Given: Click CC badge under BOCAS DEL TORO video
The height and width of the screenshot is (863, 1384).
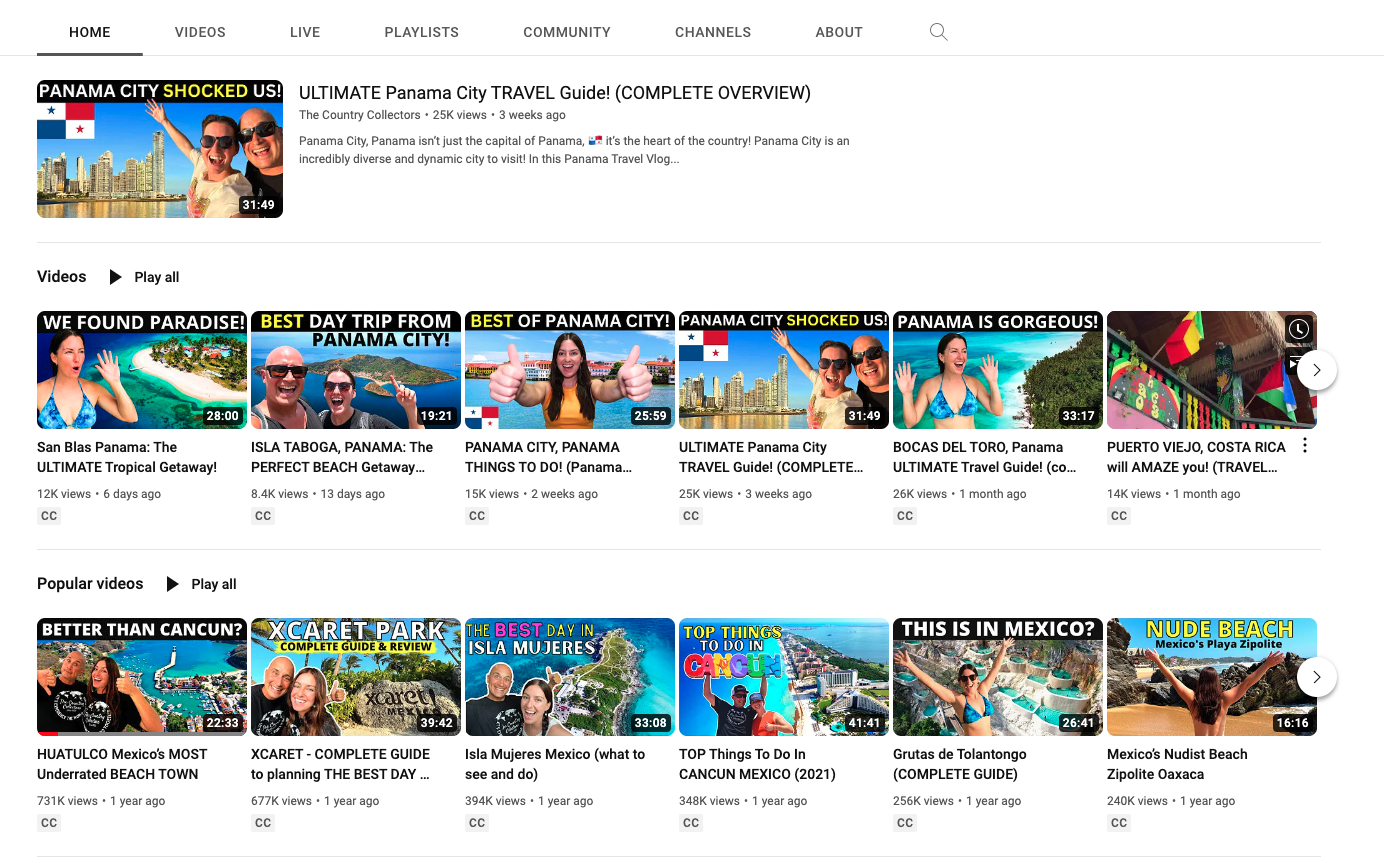Looking at the screenshot, I should [905, 516].
